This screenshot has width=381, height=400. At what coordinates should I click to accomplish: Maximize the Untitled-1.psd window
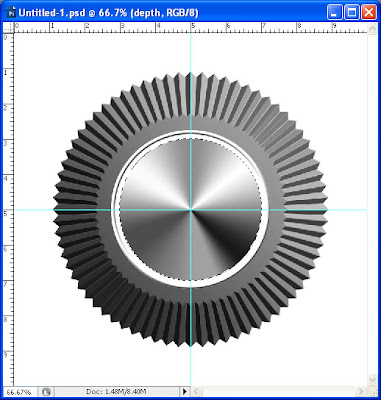pos(352,13)
